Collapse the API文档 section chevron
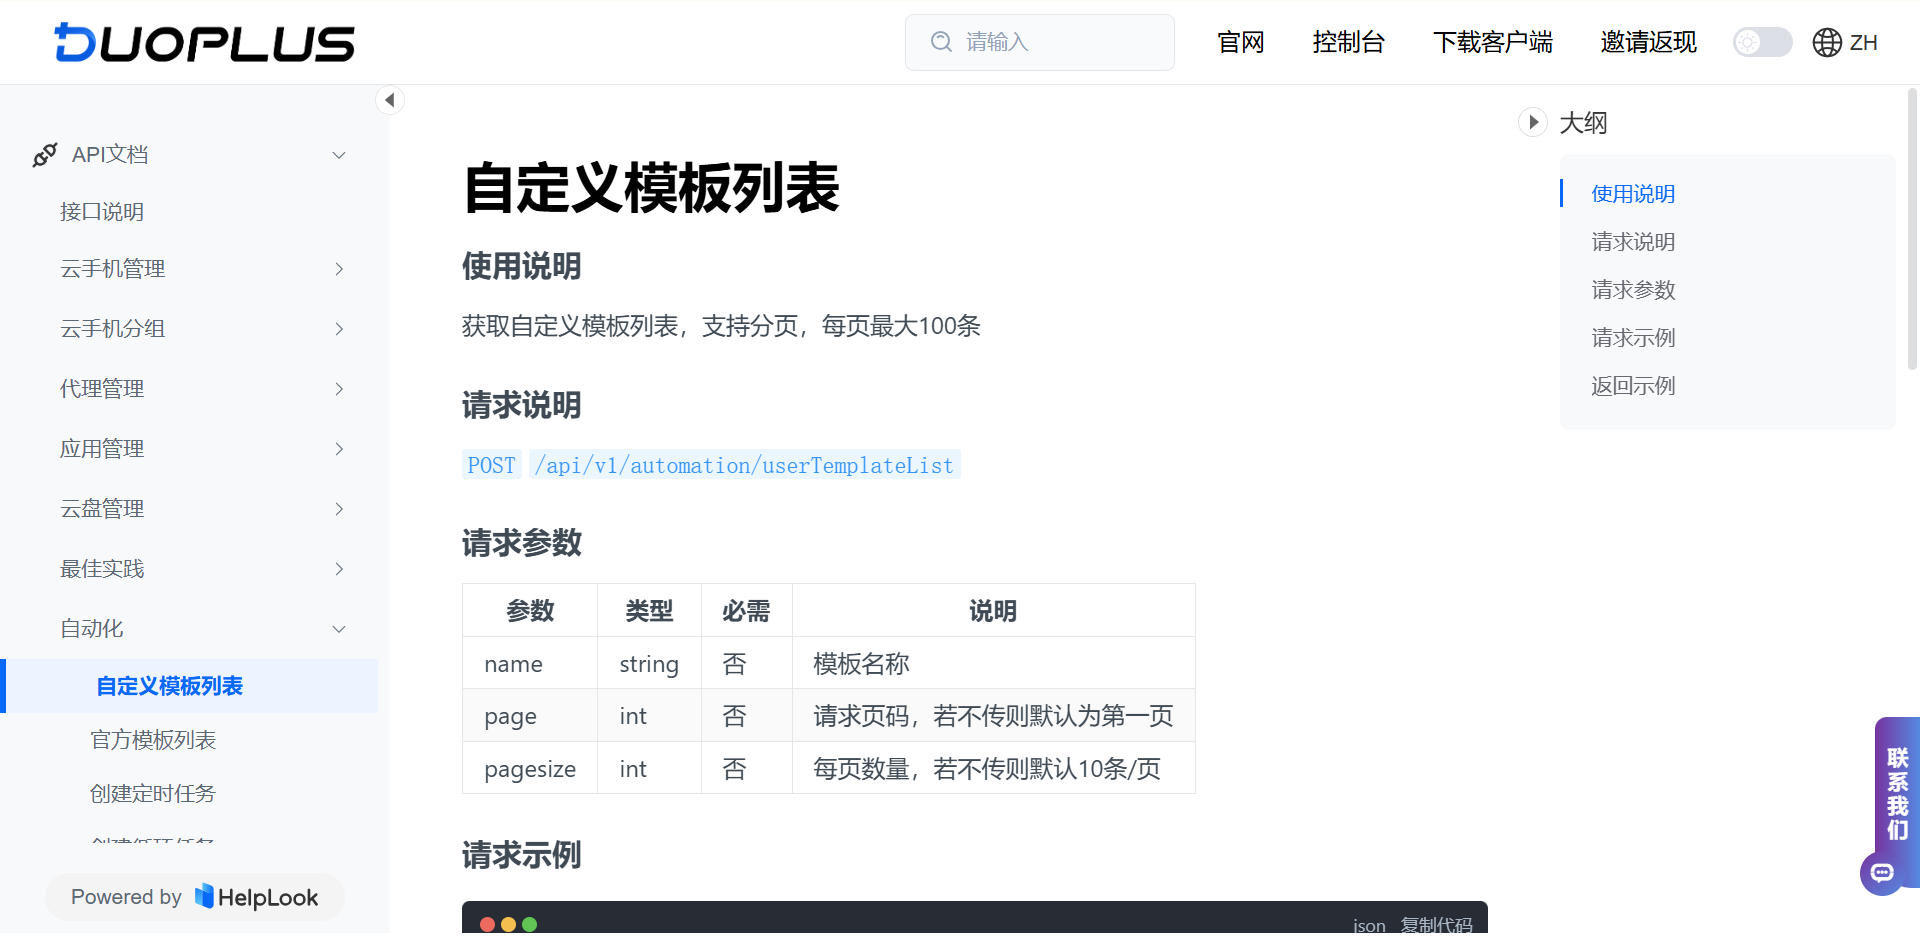This screenshot has width=1920, height=947. (339, 155)
